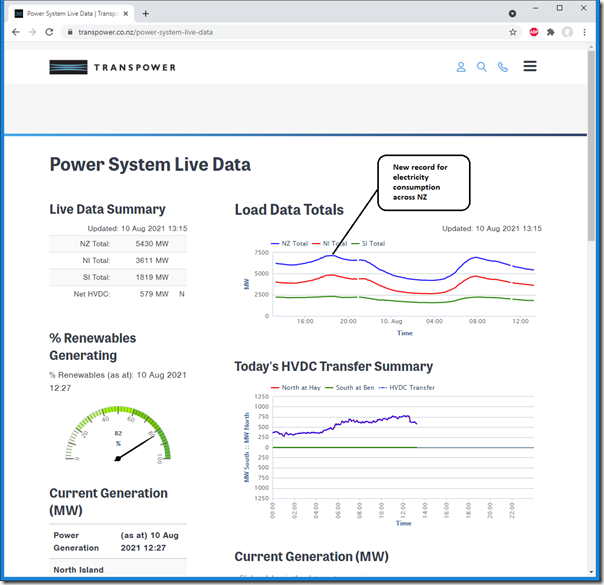This screenshot has height=585, width=604.
Task: Open the site search magnifier icon
Action: tap(482, 67)
